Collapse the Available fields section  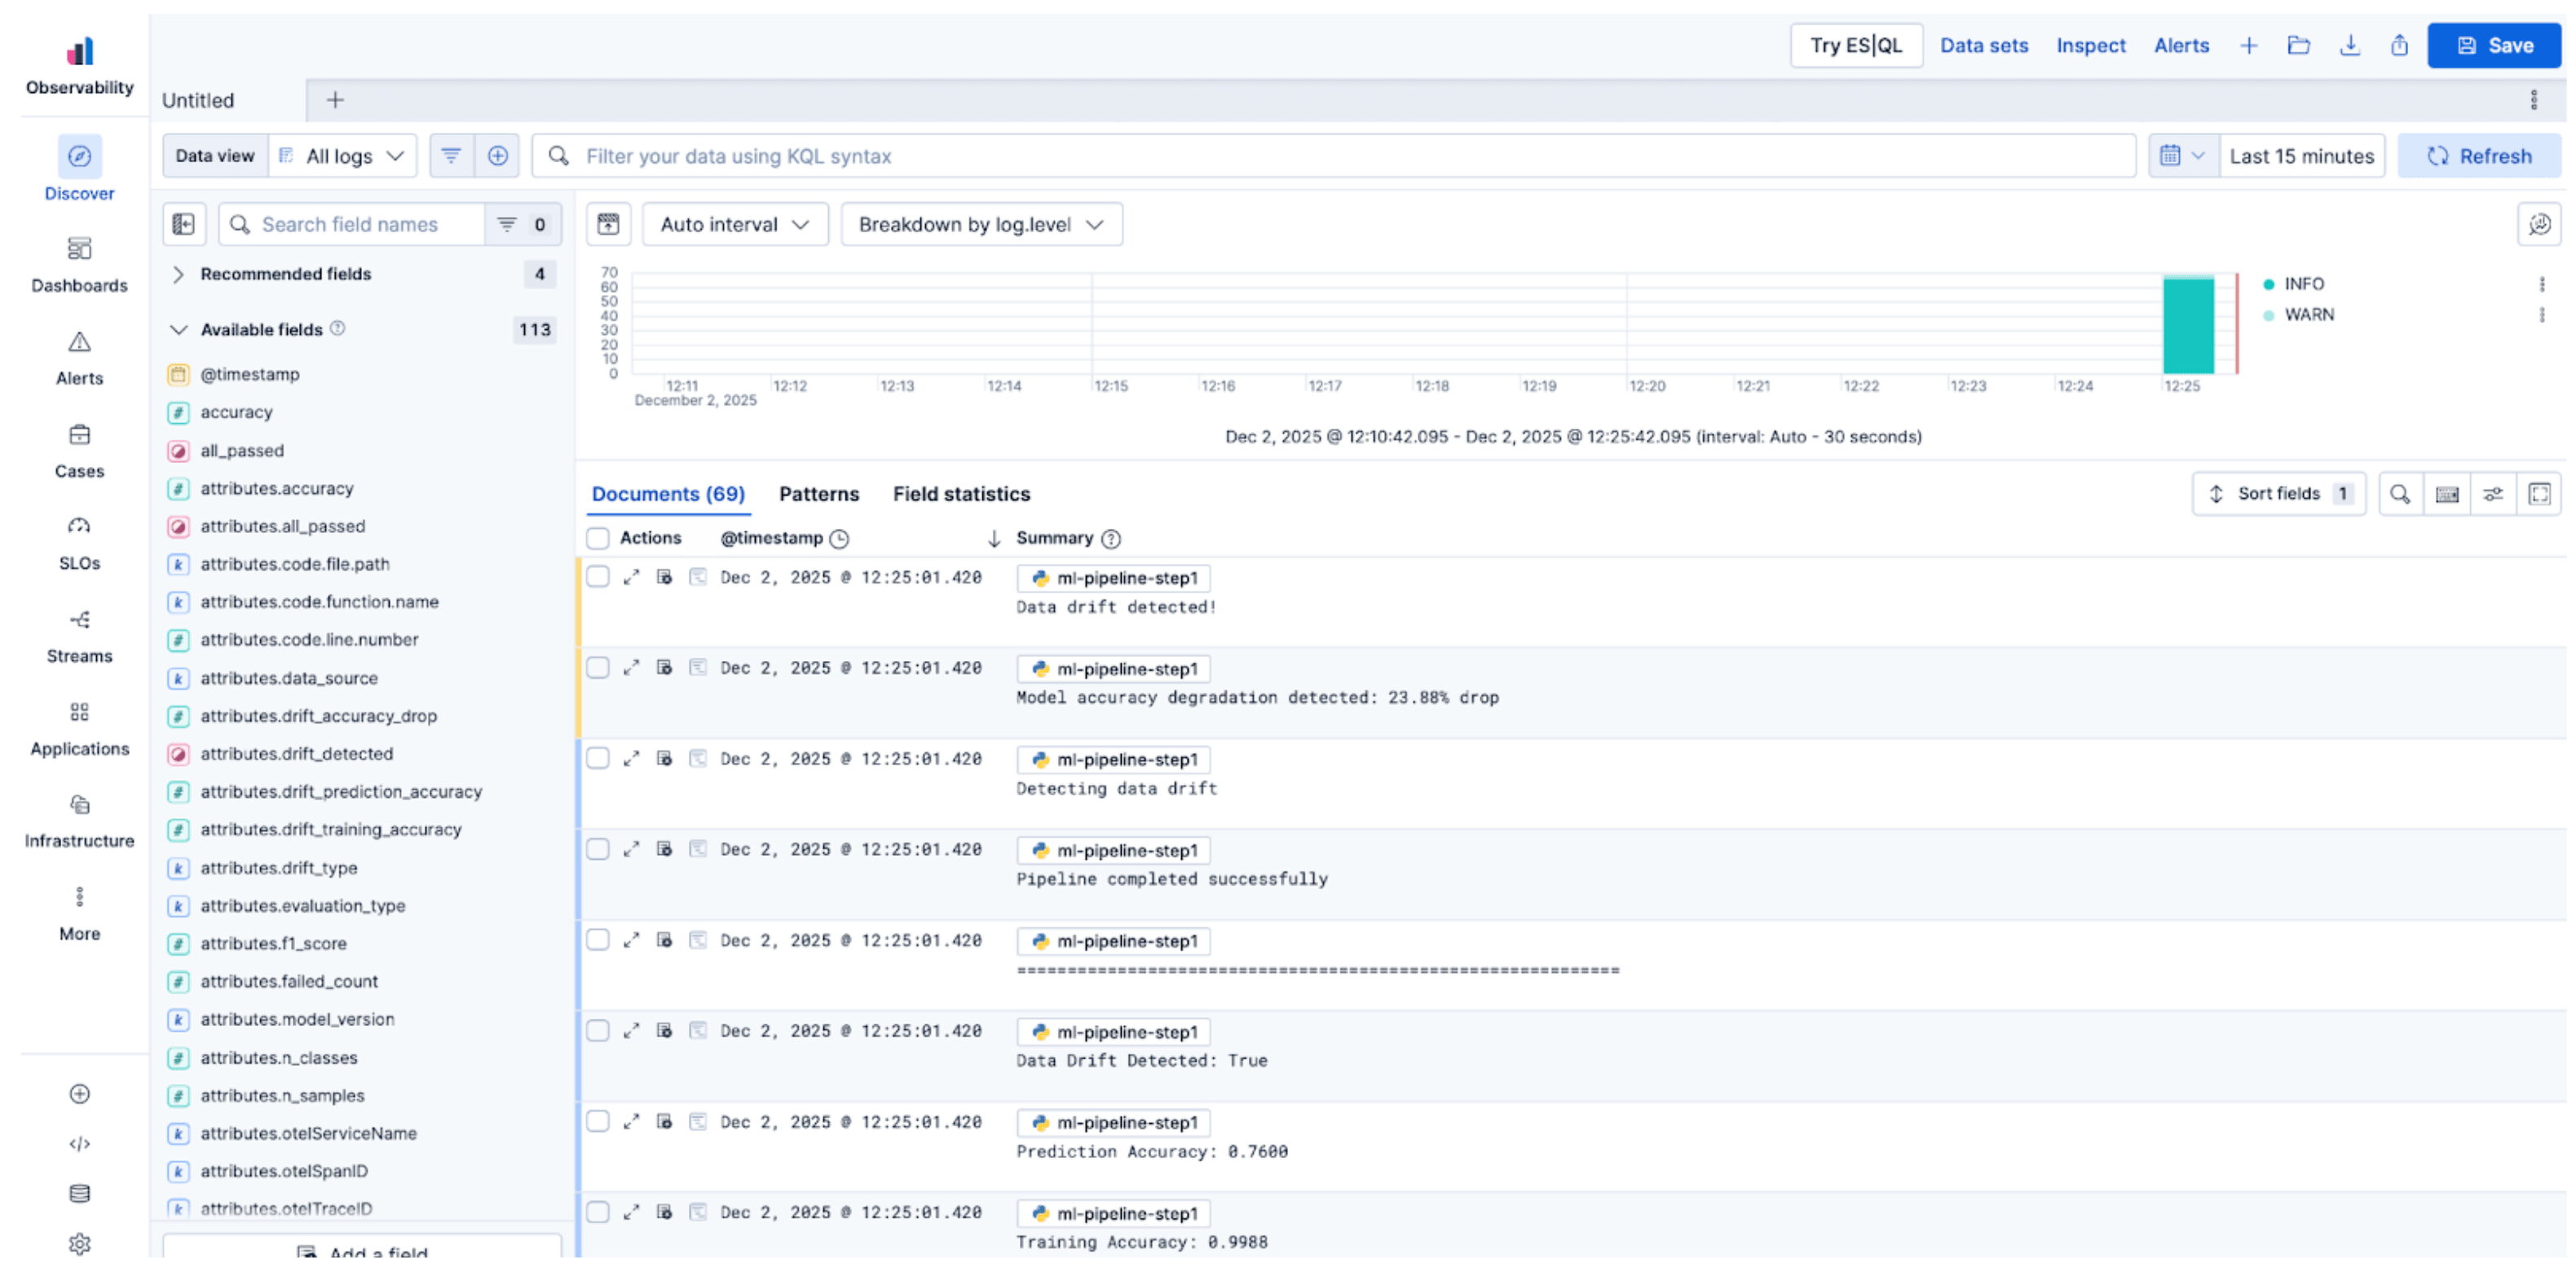pos(178,329)
